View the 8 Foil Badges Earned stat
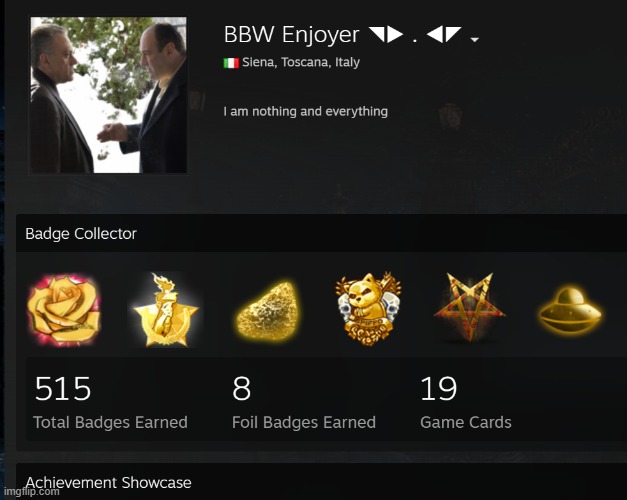 pos(304,402)
